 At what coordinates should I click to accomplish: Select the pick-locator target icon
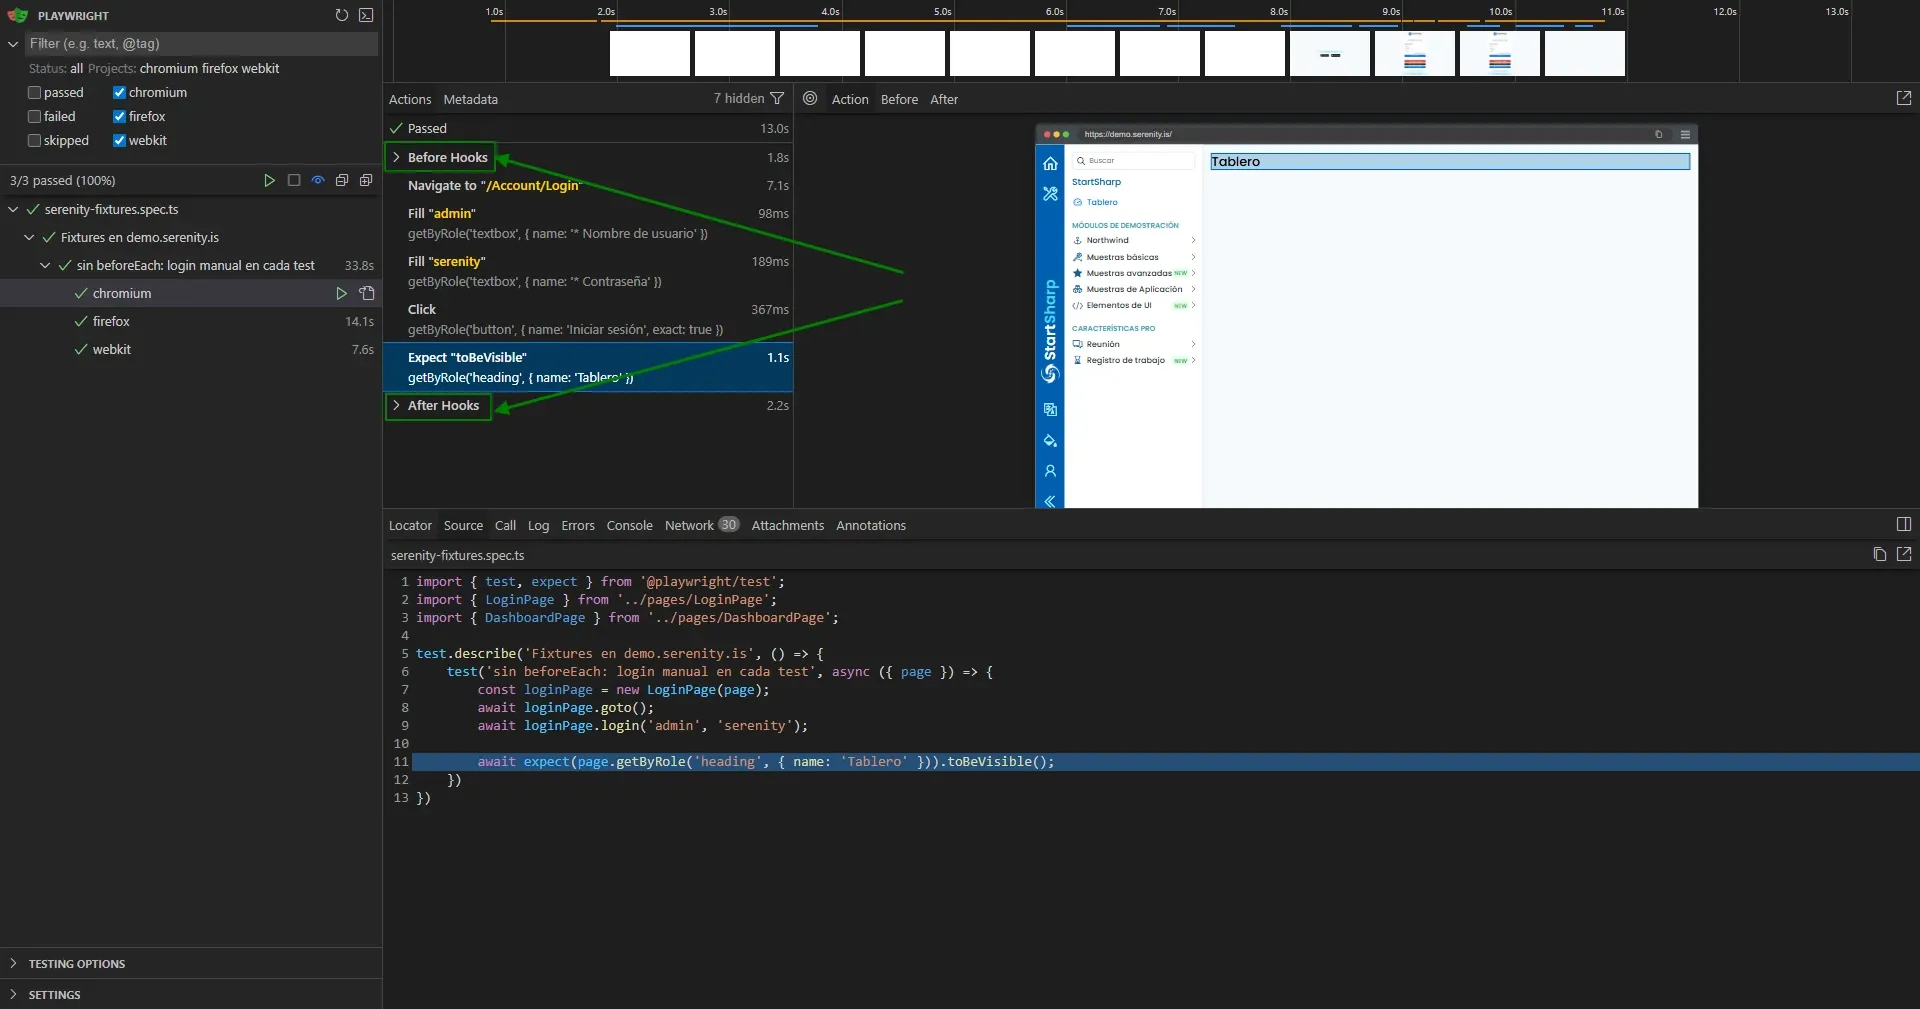click(810, 98)
